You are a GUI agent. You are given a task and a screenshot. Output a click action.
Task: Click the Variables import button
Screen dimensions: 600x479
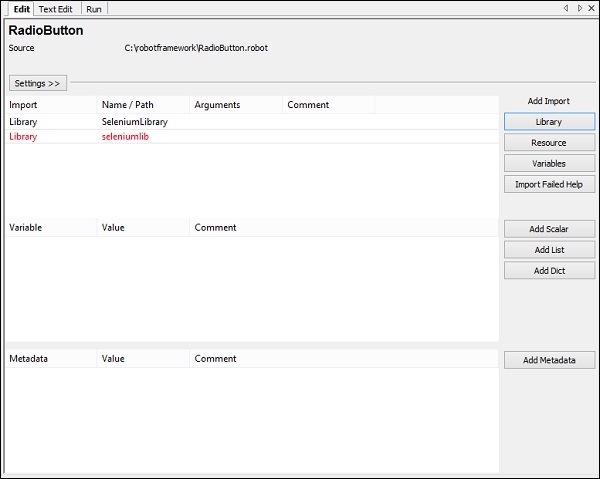[x=549, y=163]
